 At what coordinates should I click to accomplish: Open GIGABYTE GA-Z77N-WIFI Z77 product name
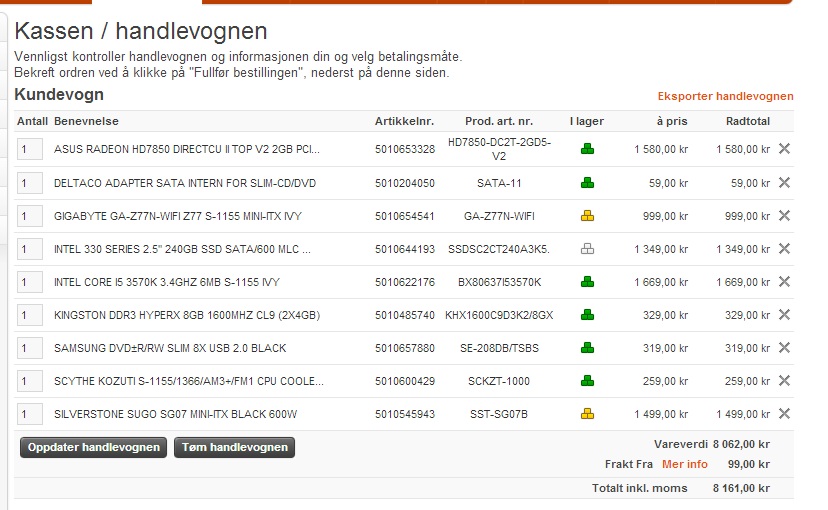177,216
